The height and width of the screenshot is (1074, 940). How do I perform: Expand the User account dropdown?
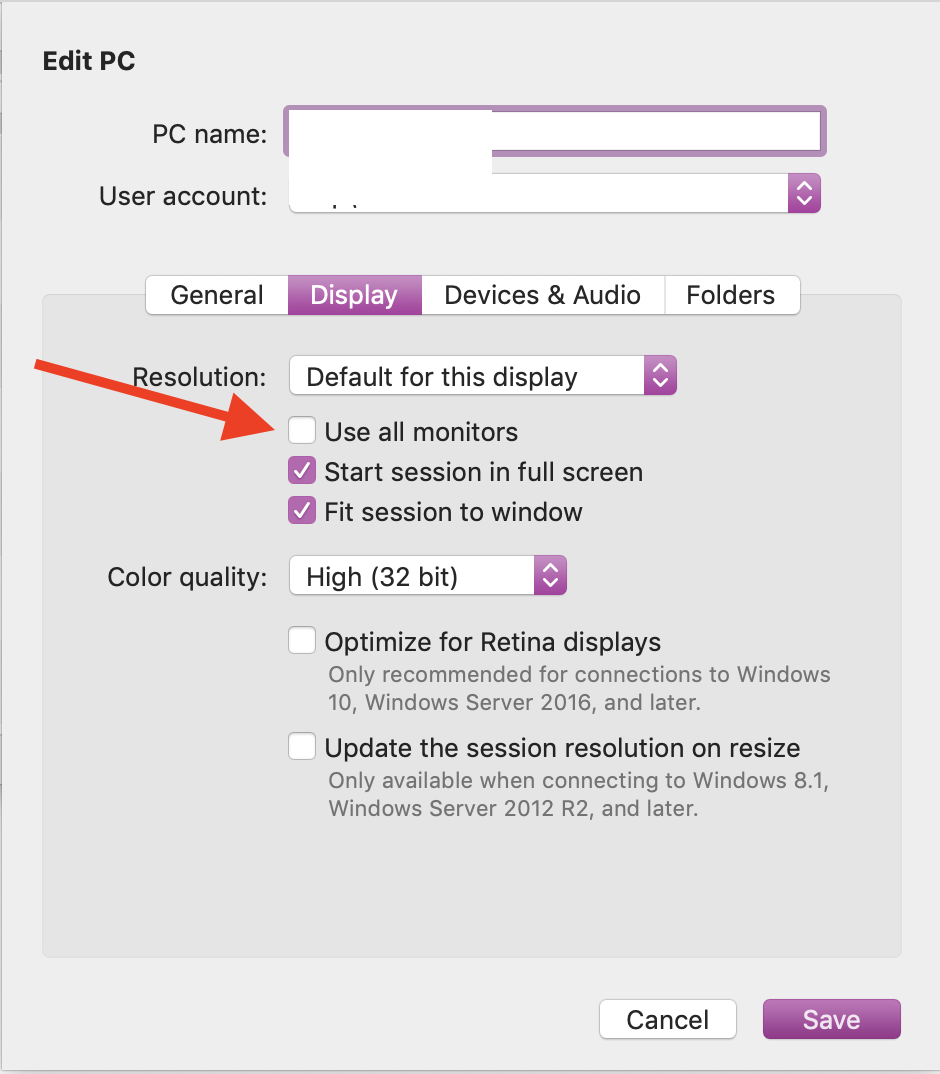[x=554, y=194]
